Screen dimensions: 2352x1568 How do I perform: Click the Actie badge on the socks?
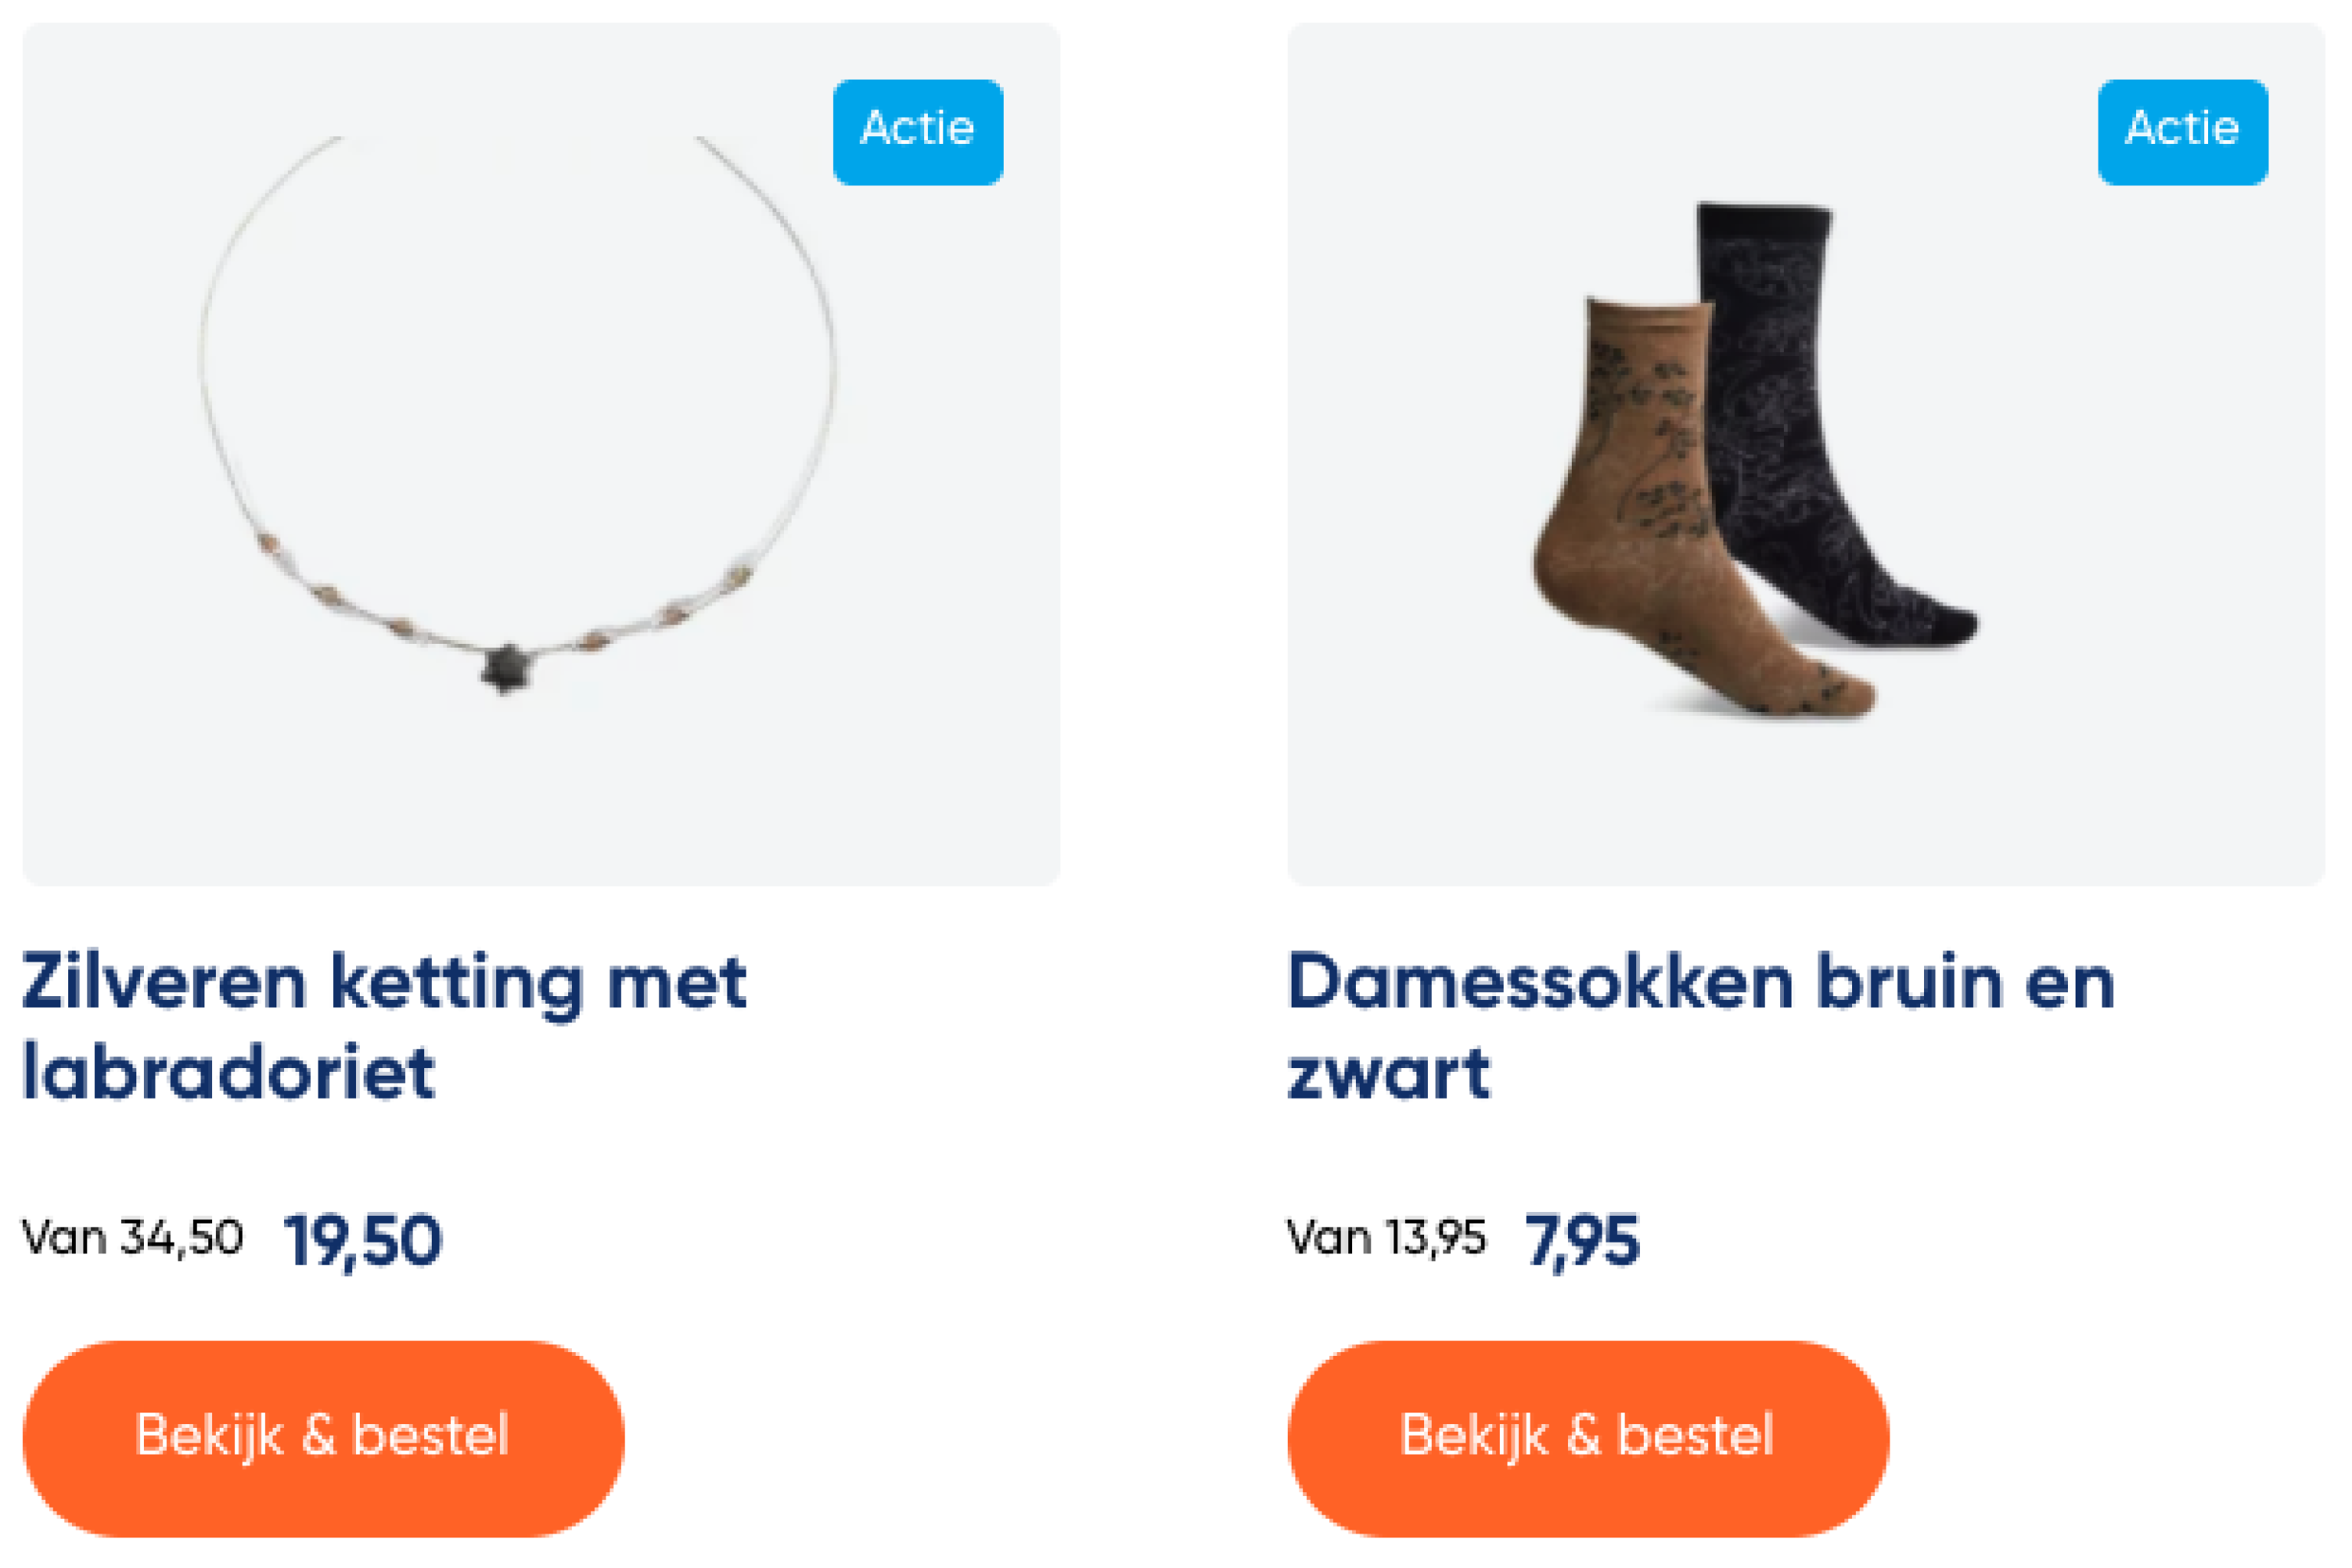[x=2183, y=132]
